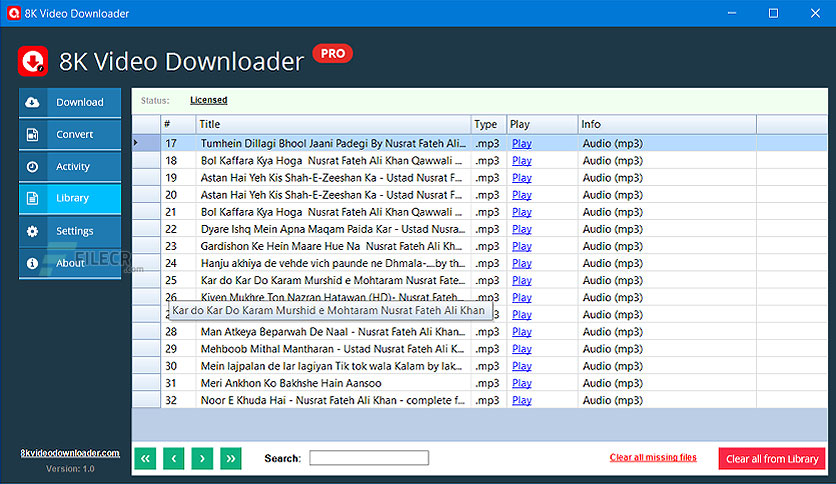836x484 pixels.
Task: Click row number 28 cell
Action: tap(178, 332)
